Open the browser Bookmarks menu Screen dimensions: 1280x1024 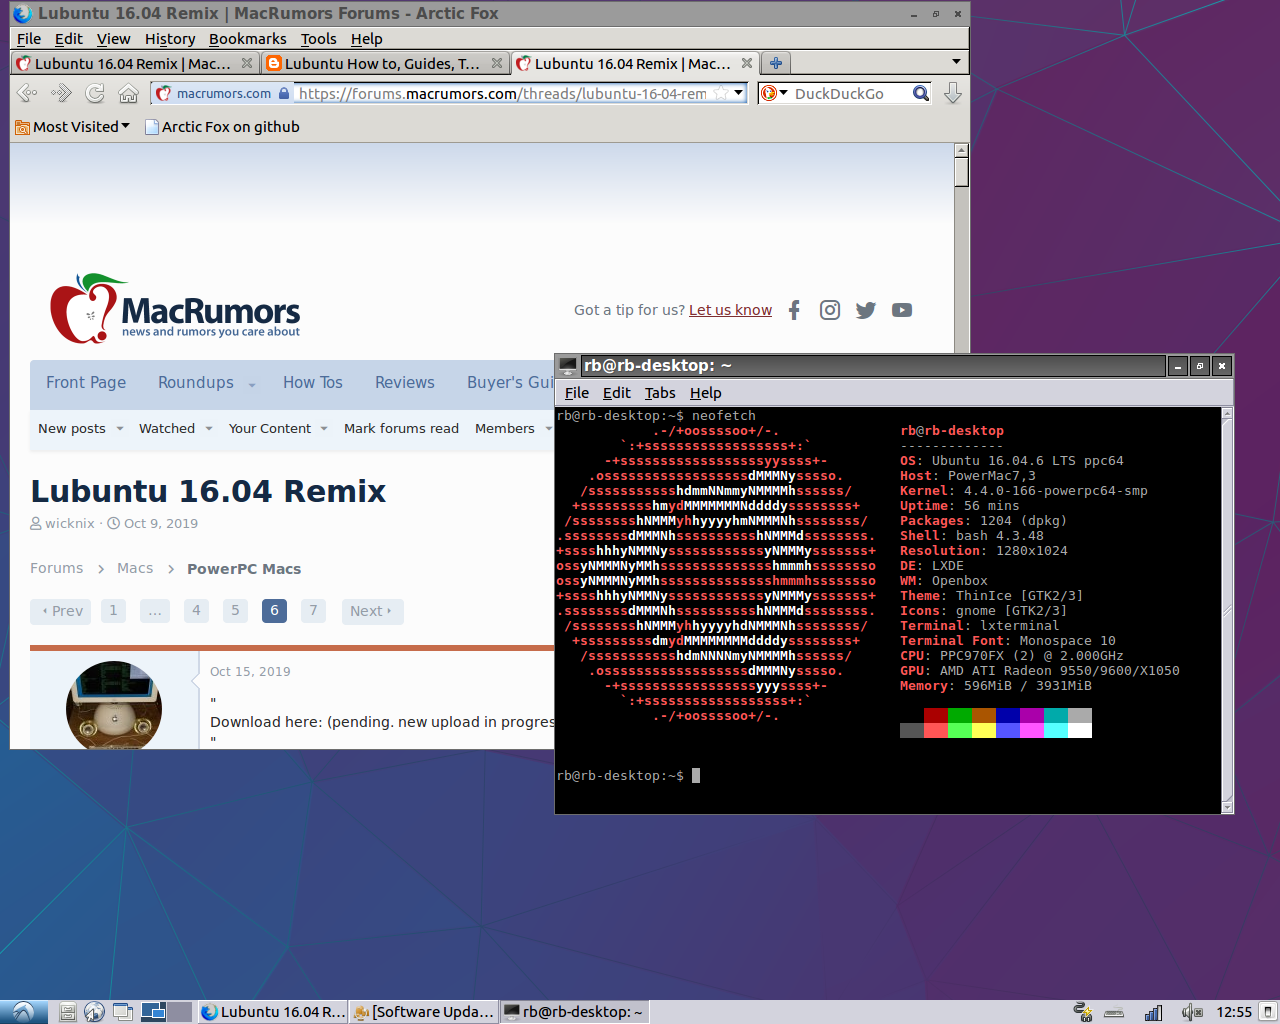click(247, 39)
